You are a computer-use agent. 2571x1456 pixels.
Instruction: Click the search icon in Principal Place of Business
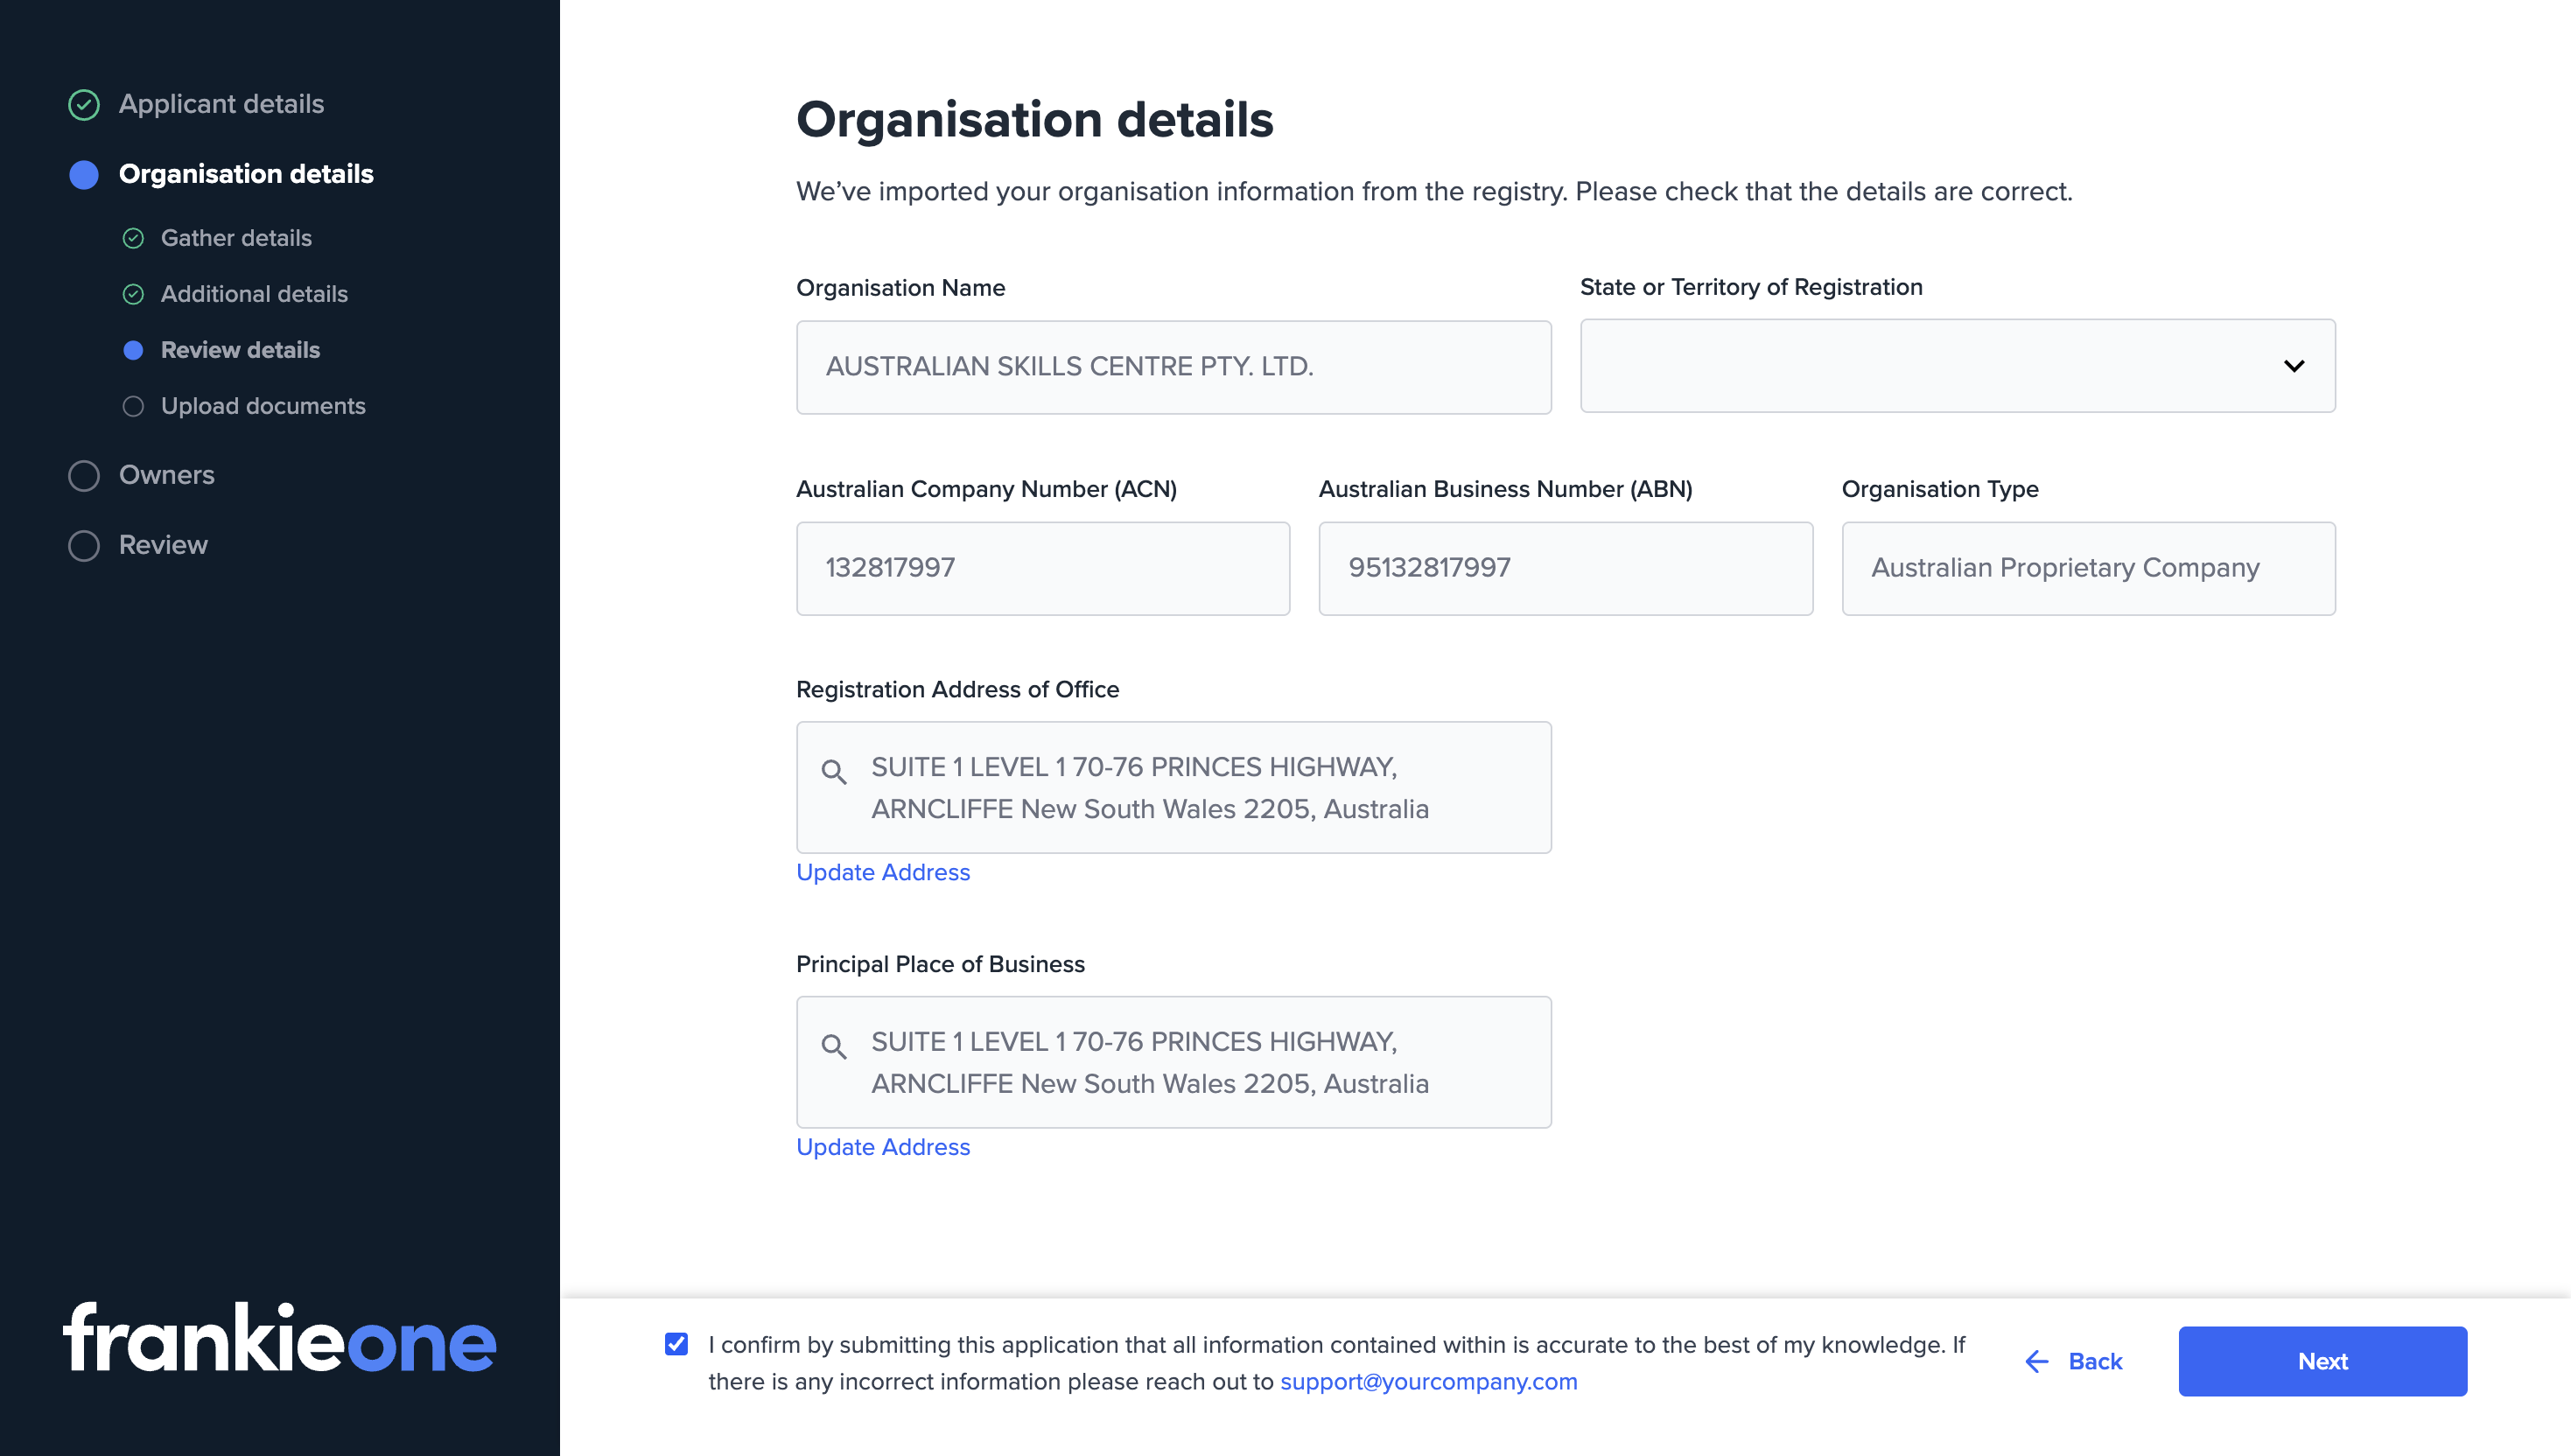point(834,1047)
